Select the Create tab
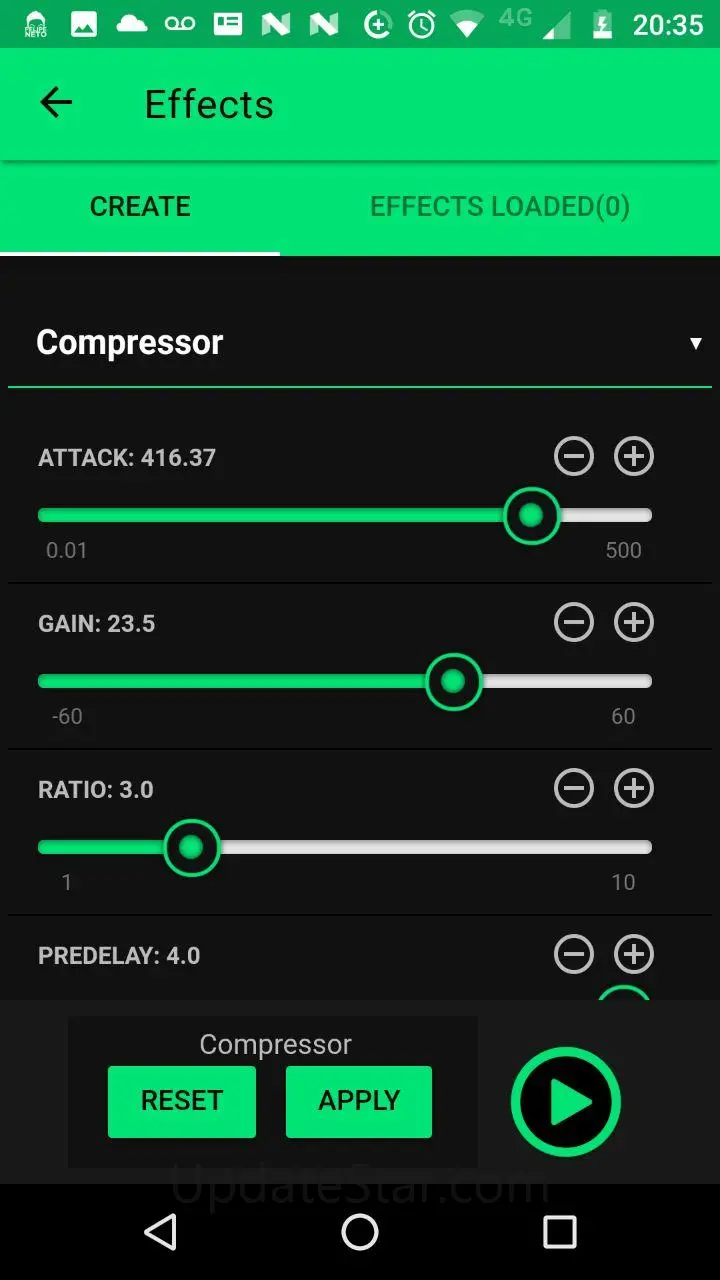 tap(140, 207)
